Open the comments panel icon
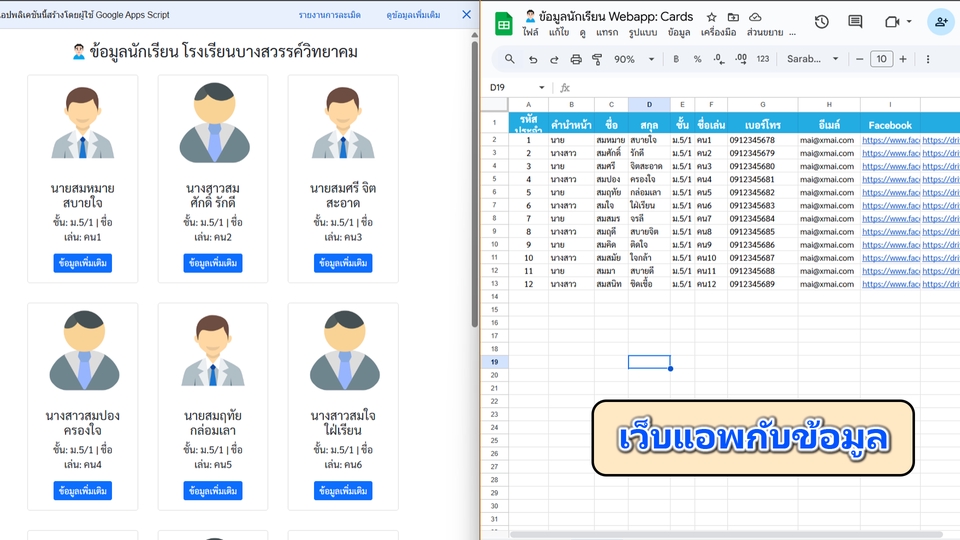 (x=855, y=22)
